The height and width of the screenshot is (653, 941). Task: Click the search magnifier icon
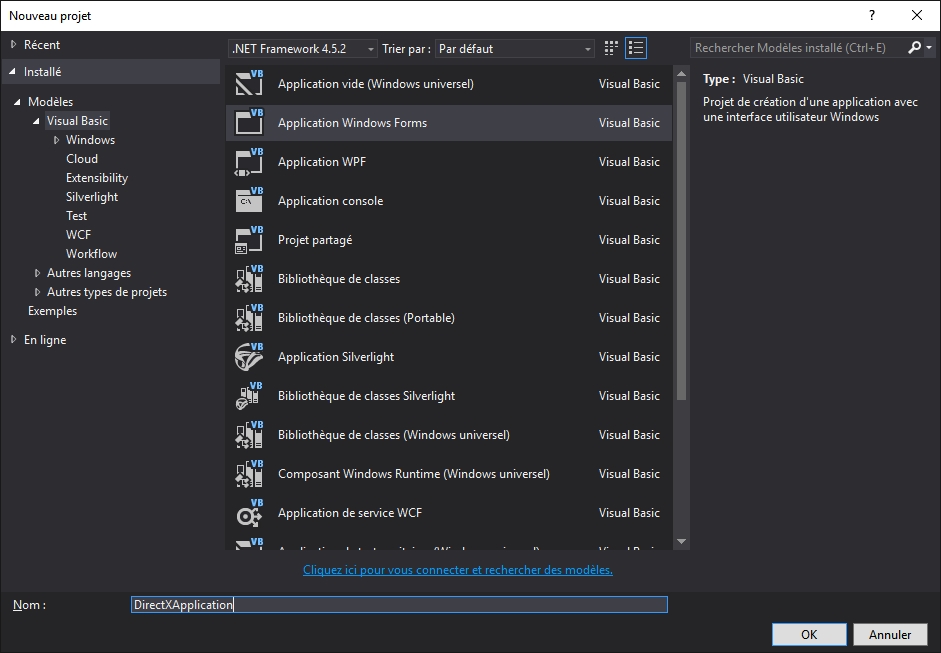[914, 47]
